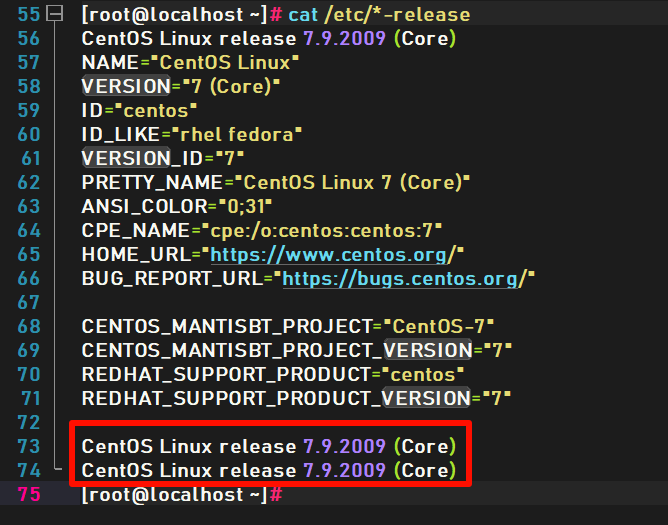Screen dimensions: 668x525
Task: Click the "CentOS Linux" value on line 57
Action: point(224,63)
